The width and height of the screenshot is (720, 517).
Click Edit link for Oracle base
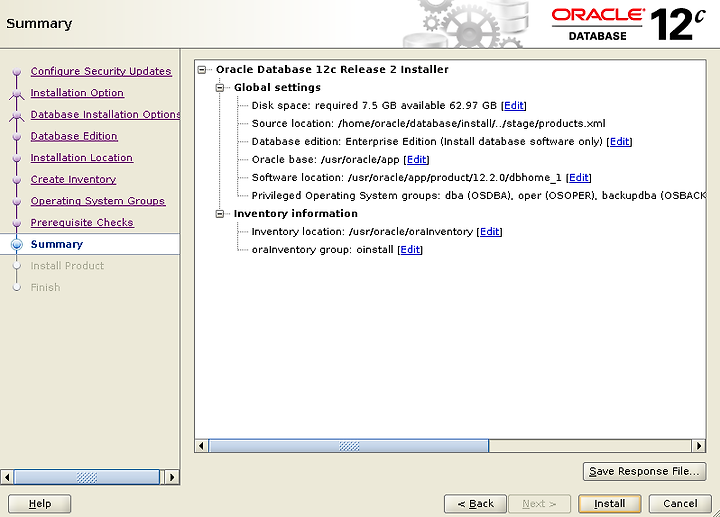[x=416, y=159]
